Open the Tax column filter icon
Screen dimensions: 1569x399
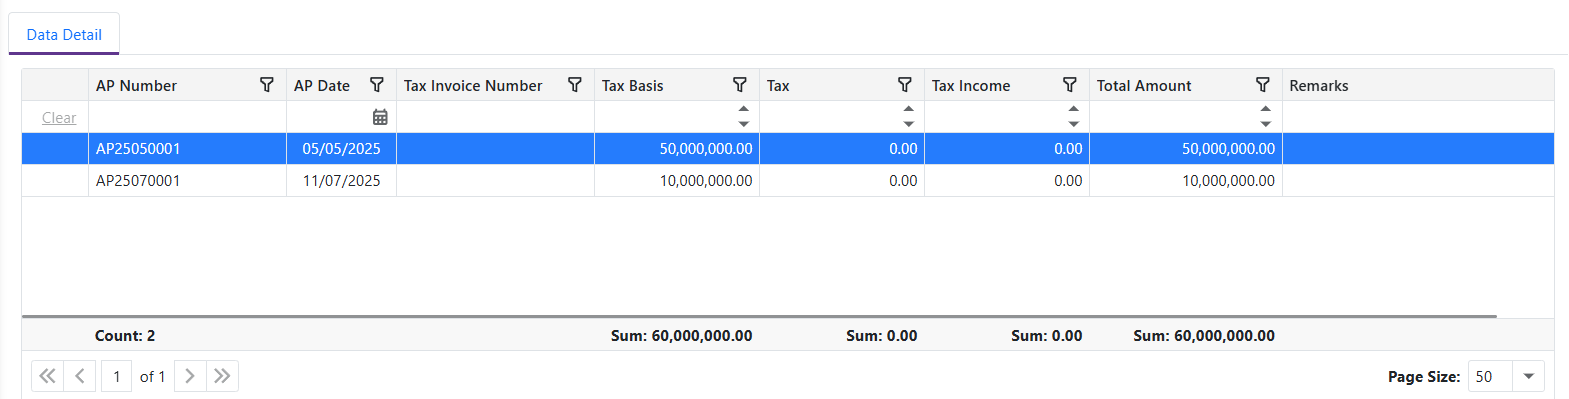pyautogui.click(x=905, y=85)
